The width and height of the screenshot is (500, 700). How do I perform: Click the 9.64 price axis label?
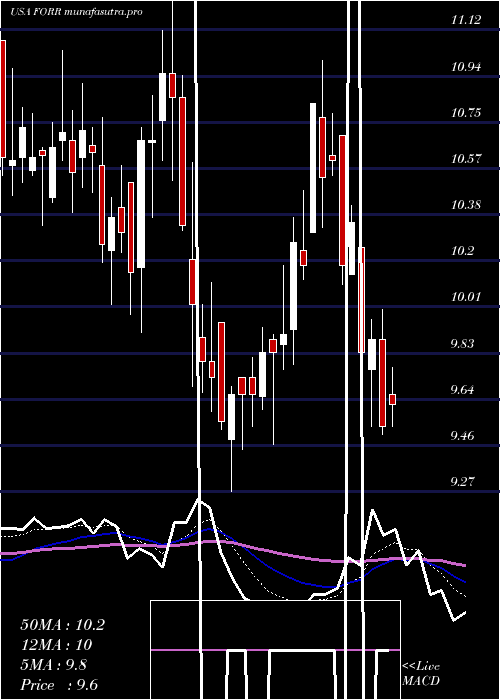point(462,390)
